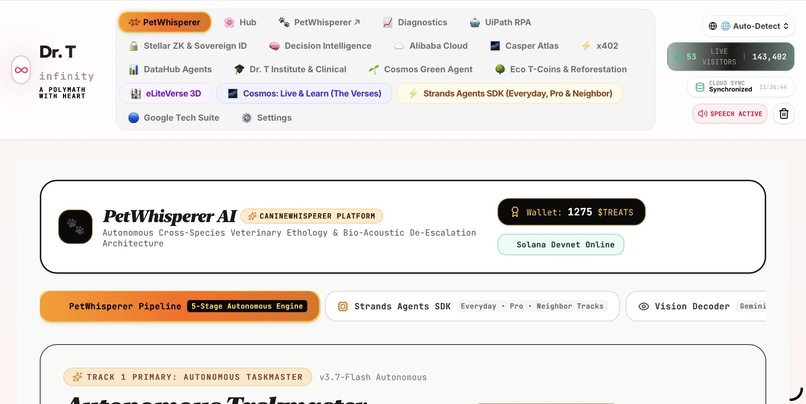The width and height of the screenshot is (806, 404).
Task: Click the tree icon for Eco T-Coins
Action: tap(500, 69)
